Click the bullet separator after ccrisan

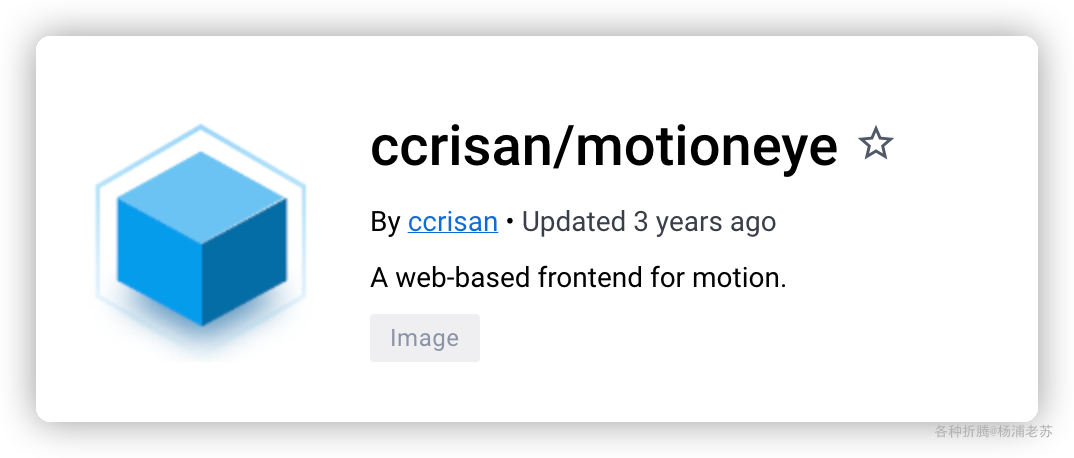(510, 222)
